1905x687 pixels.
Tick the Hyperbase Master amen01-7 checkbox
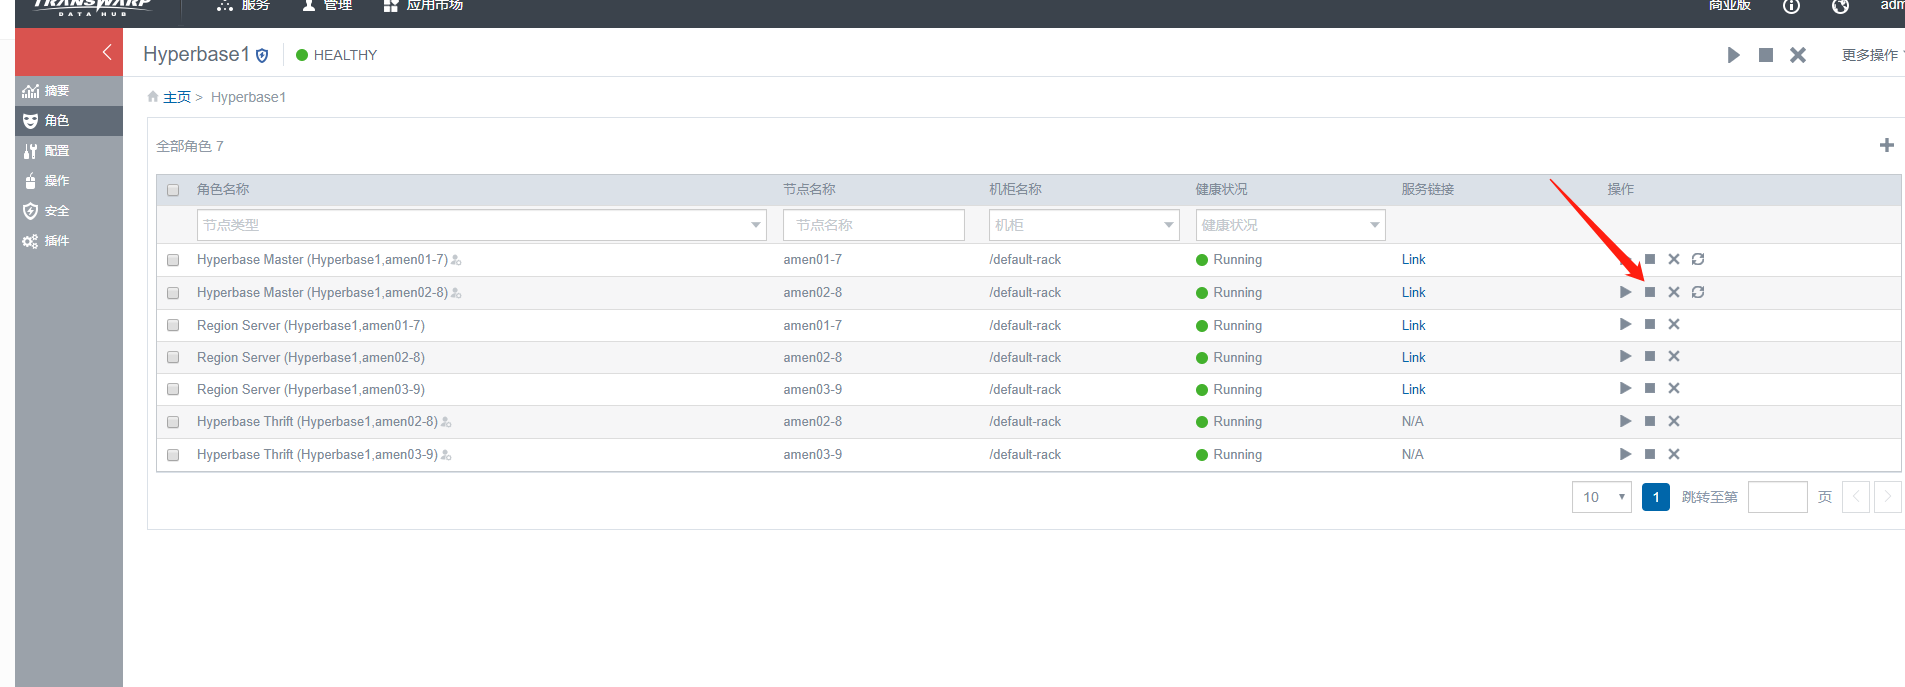click(x=173, y=260)
